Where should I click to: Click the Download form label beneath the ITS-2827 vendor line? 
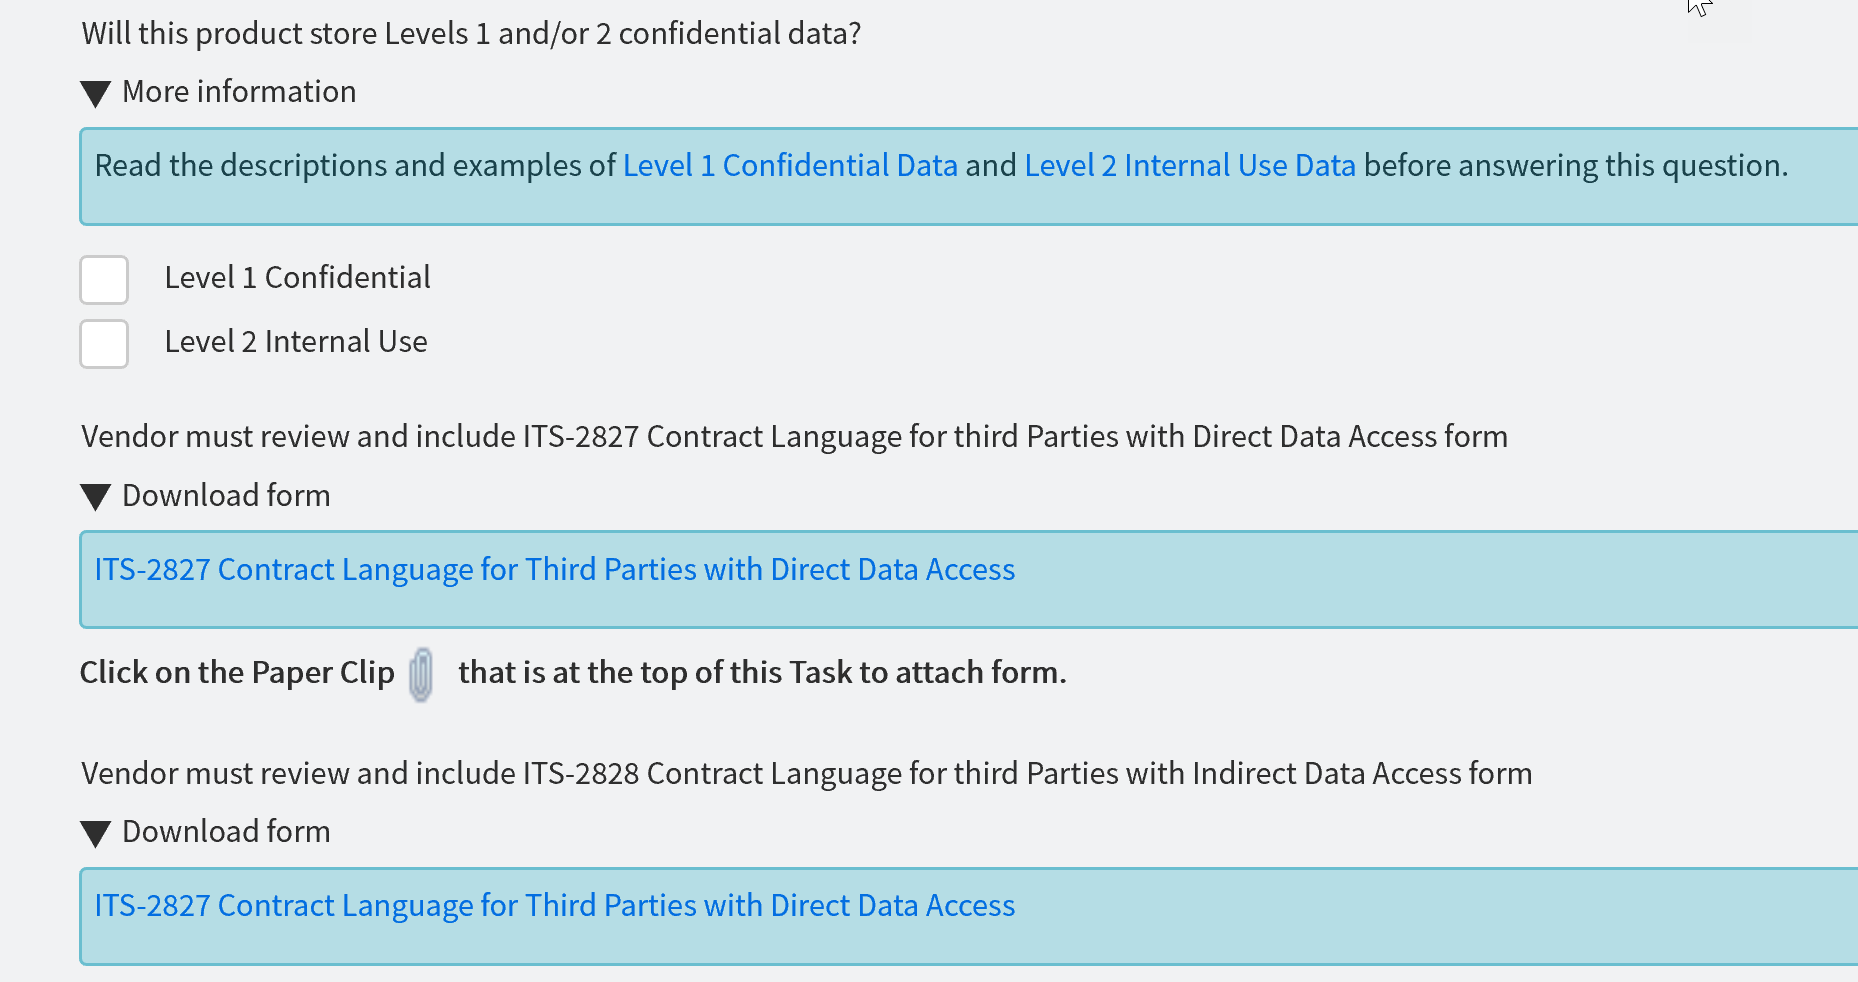pyautogui.click(x=226, y=496)
